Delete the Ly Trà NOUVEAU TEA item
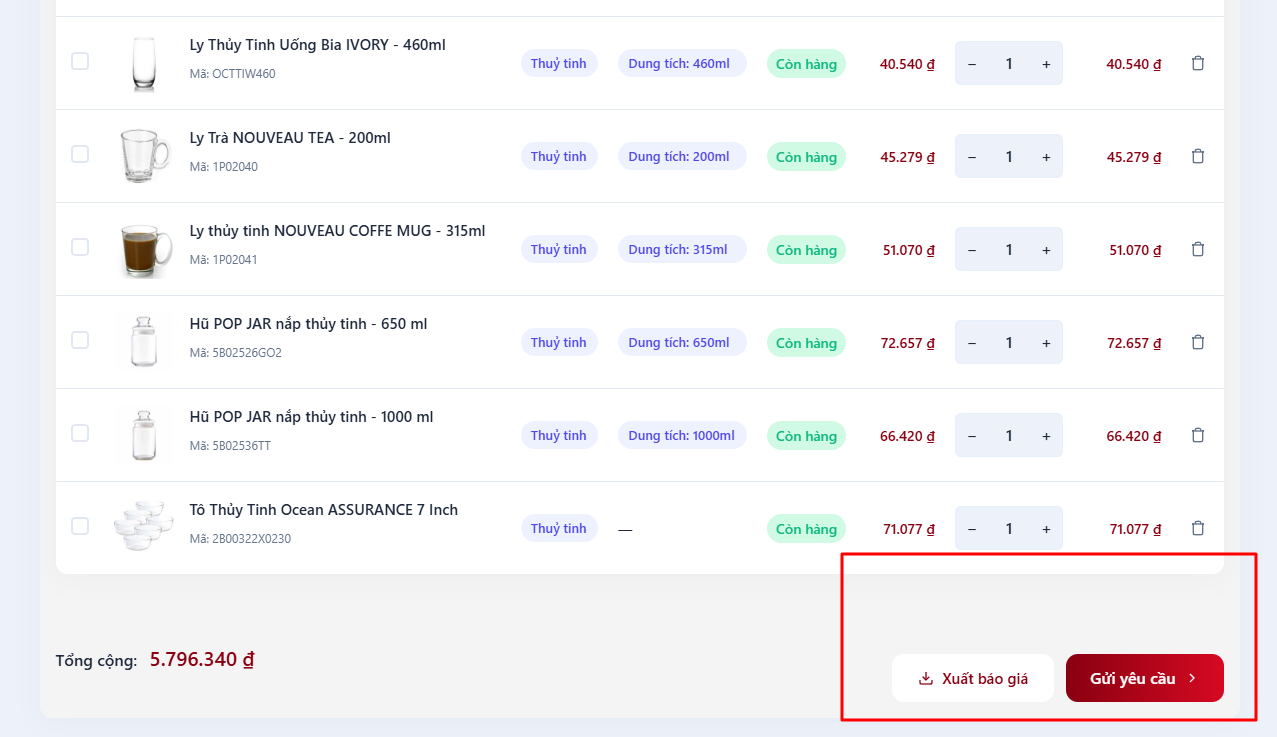This screenshot has width=1277, height=737. [1198, 156]
